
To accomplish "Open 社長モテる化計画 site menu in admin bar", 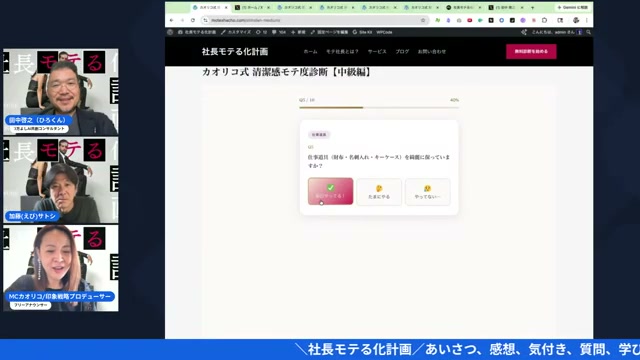I will (x=197, y=32).
